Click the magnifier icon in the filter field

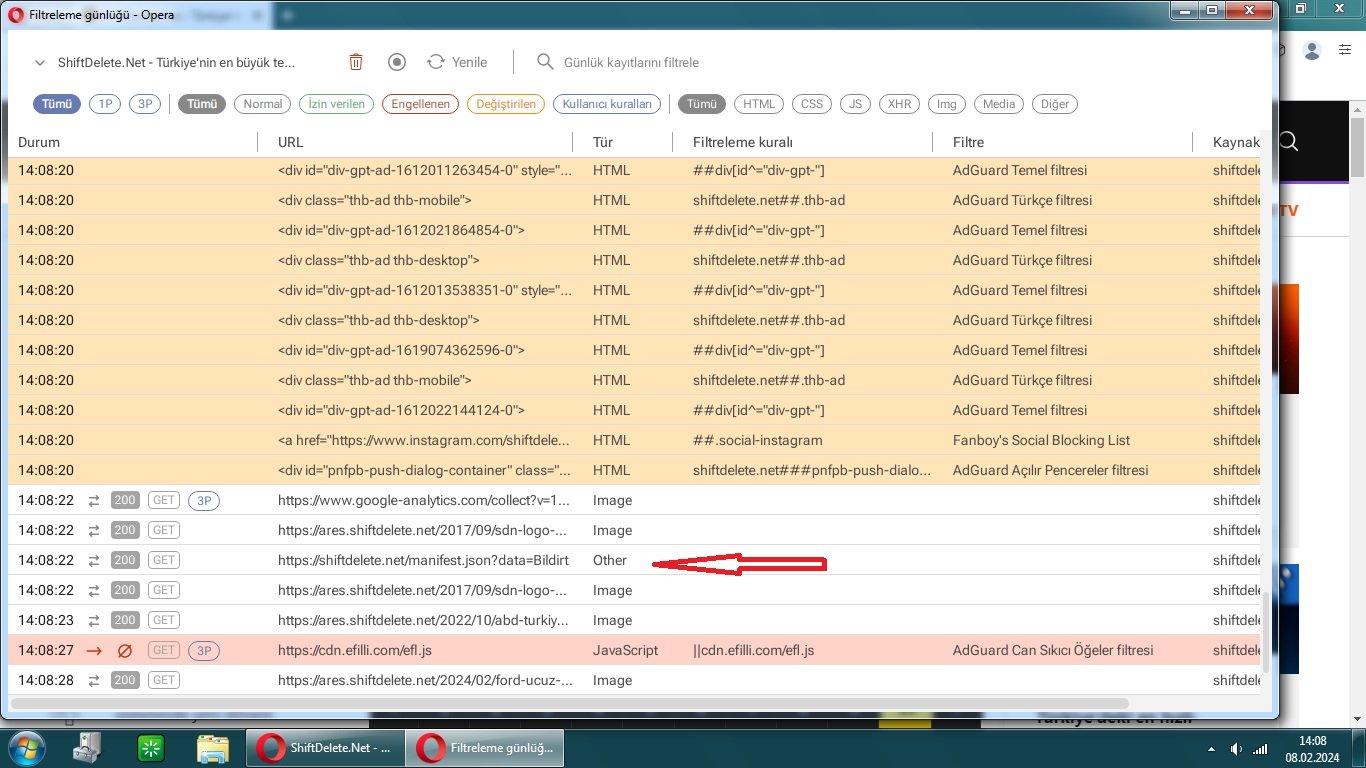point(545,61)
